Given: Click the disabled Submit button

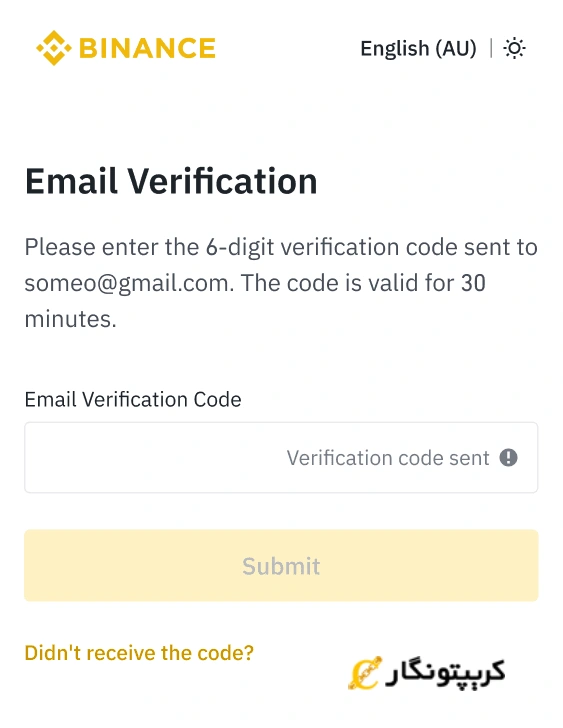Looking at the screenshot, I should point(281,566).
